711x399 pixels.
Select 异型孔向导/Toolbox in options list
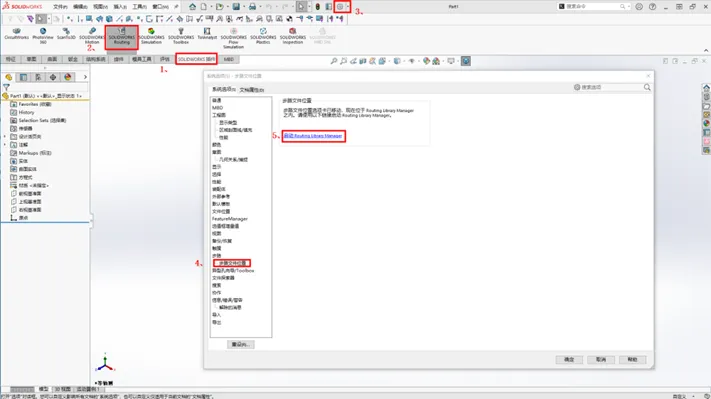click(233, 270)
